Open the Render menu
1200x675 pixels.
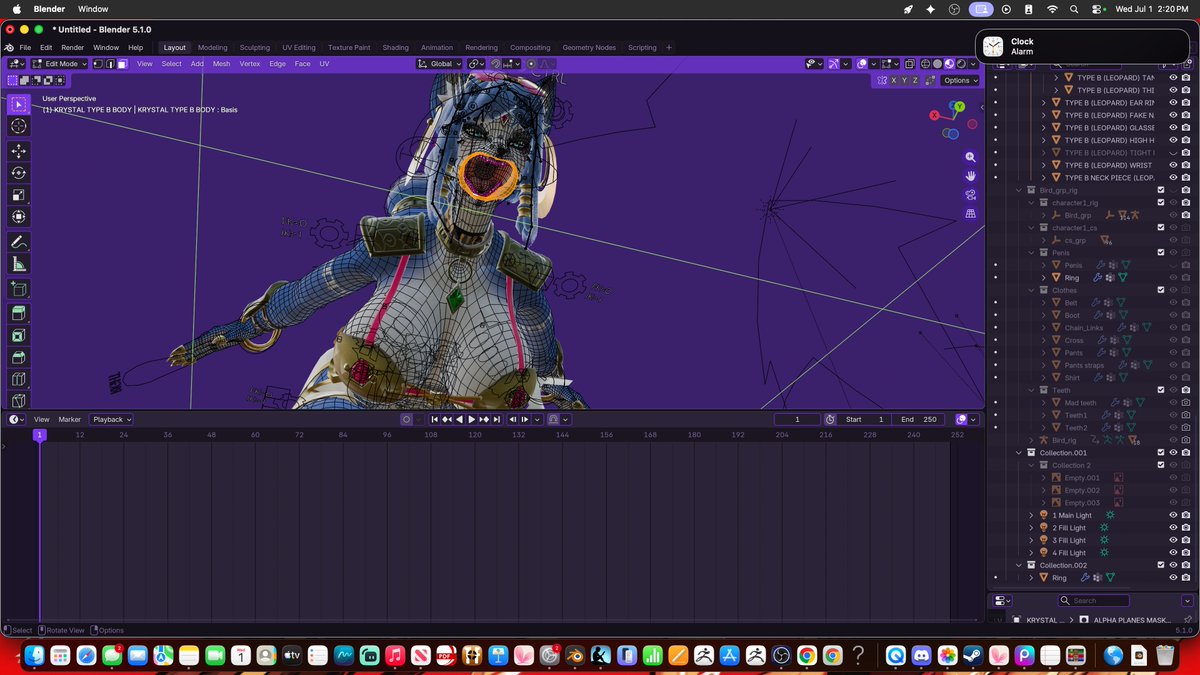pyautogui.click(x=72, y=47)
